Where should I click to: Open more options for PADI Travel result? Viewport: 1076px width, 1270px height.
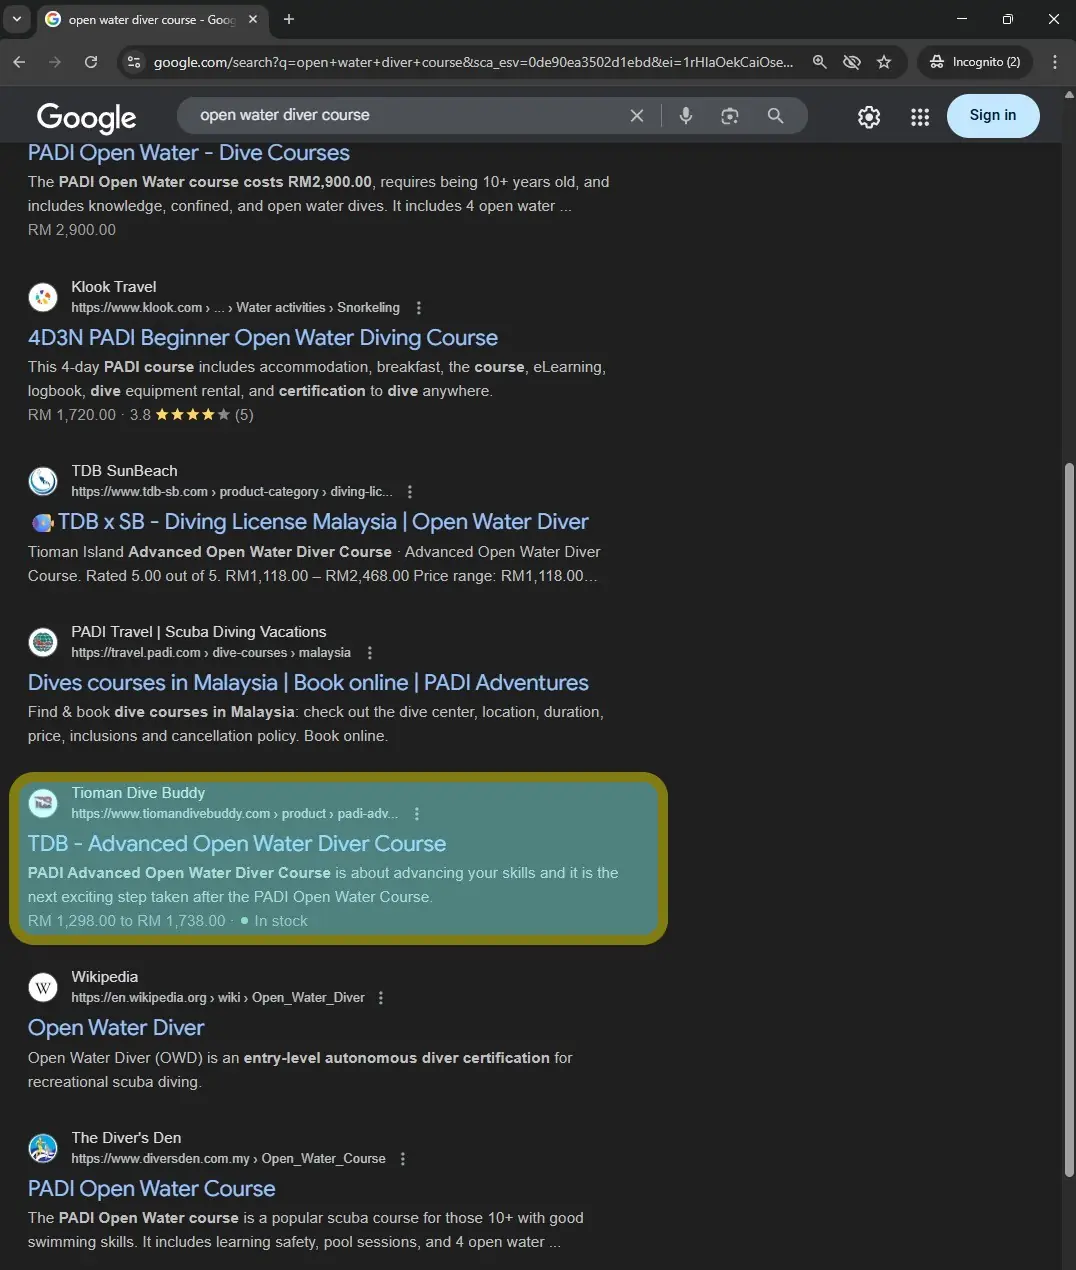[370, 653]
